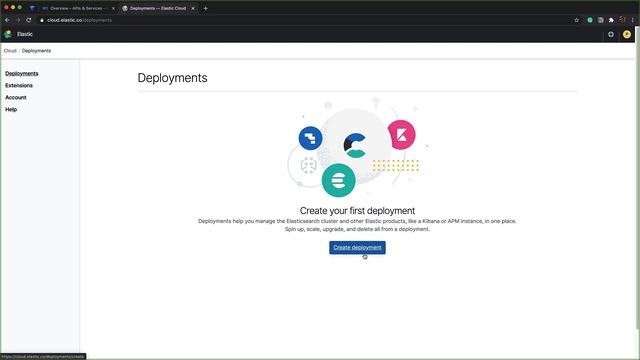Open Help from the sidebar
The width and height of the screenshot is (640, 360).
(x=11, y=109)
